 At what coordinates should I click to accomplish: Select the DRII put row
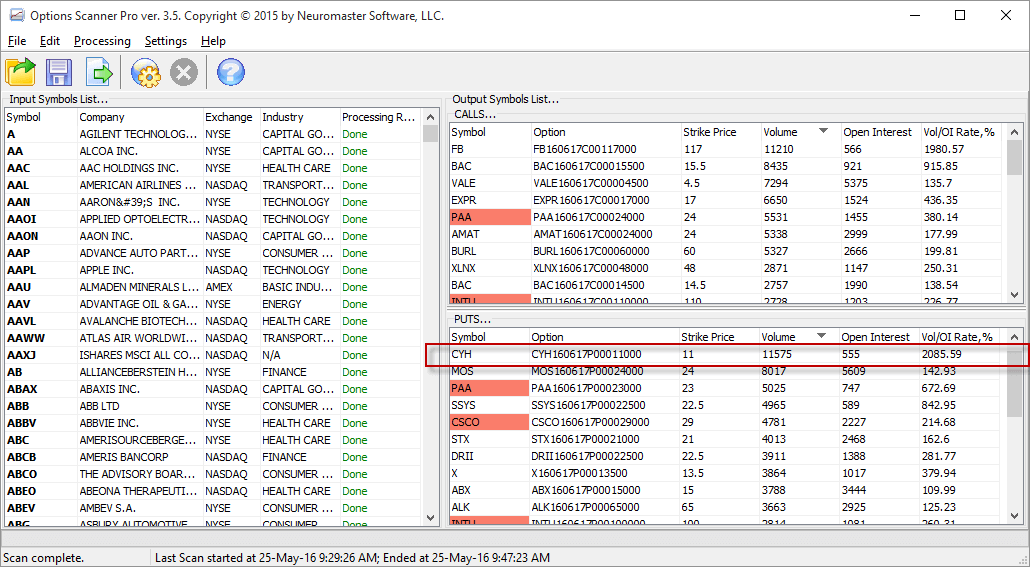(727, 456)
